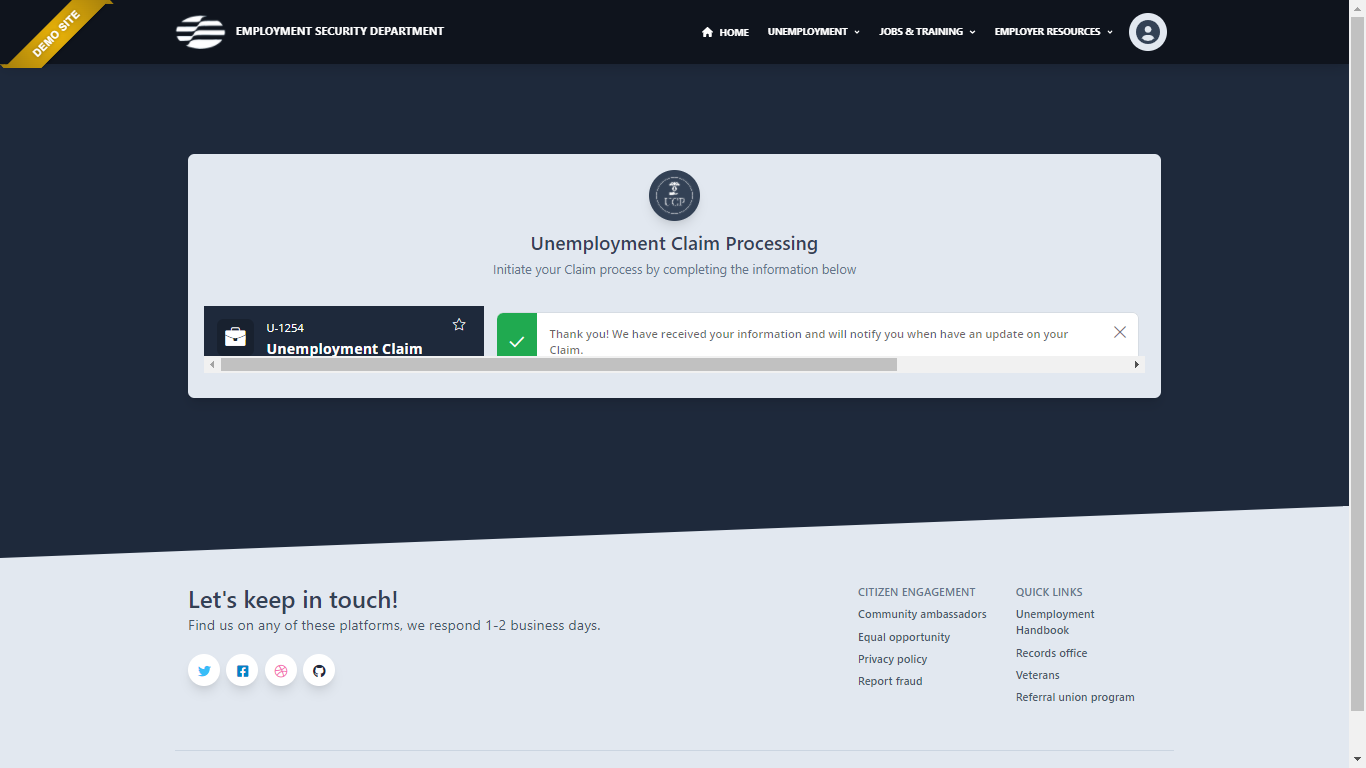Click the home icon in the navbar
1366x768 pixels.
(x=707, y=31)
